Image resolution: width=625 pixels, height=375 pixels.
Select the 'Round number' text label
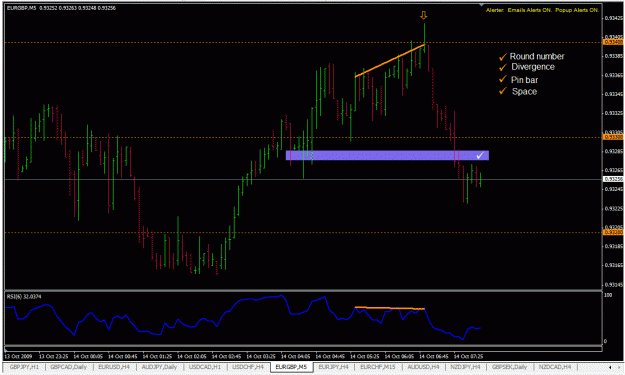pyautogui.click(x=537, y=56)
